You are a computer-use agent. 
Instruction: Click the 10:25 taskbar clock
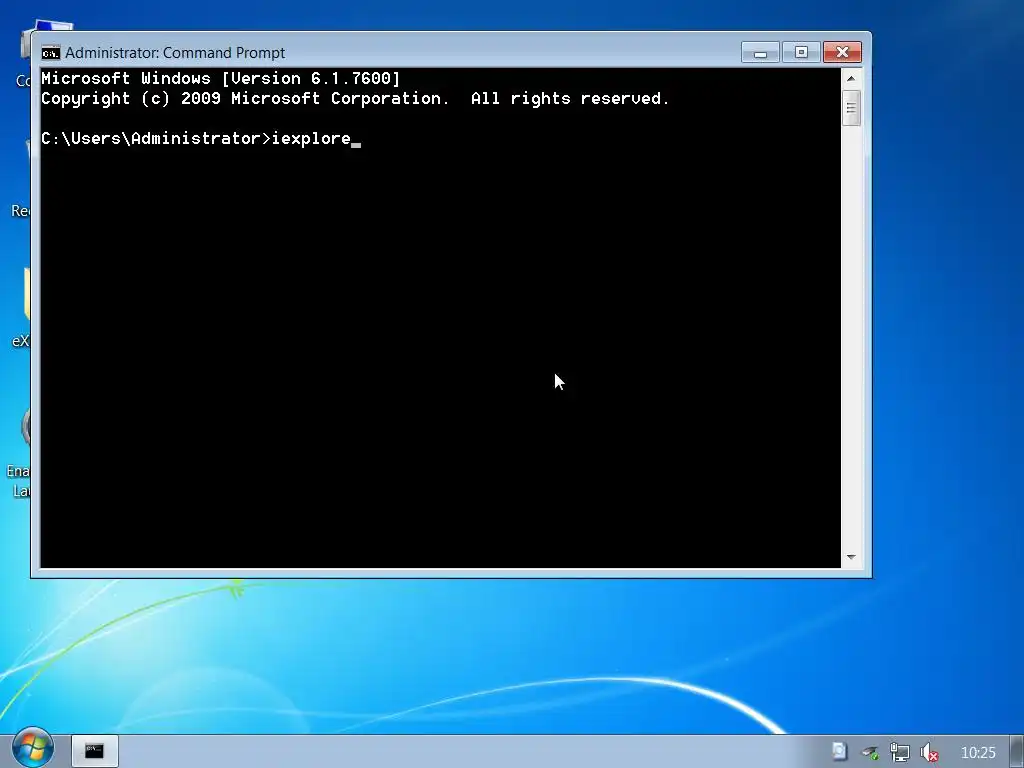(x=978, y=753)
